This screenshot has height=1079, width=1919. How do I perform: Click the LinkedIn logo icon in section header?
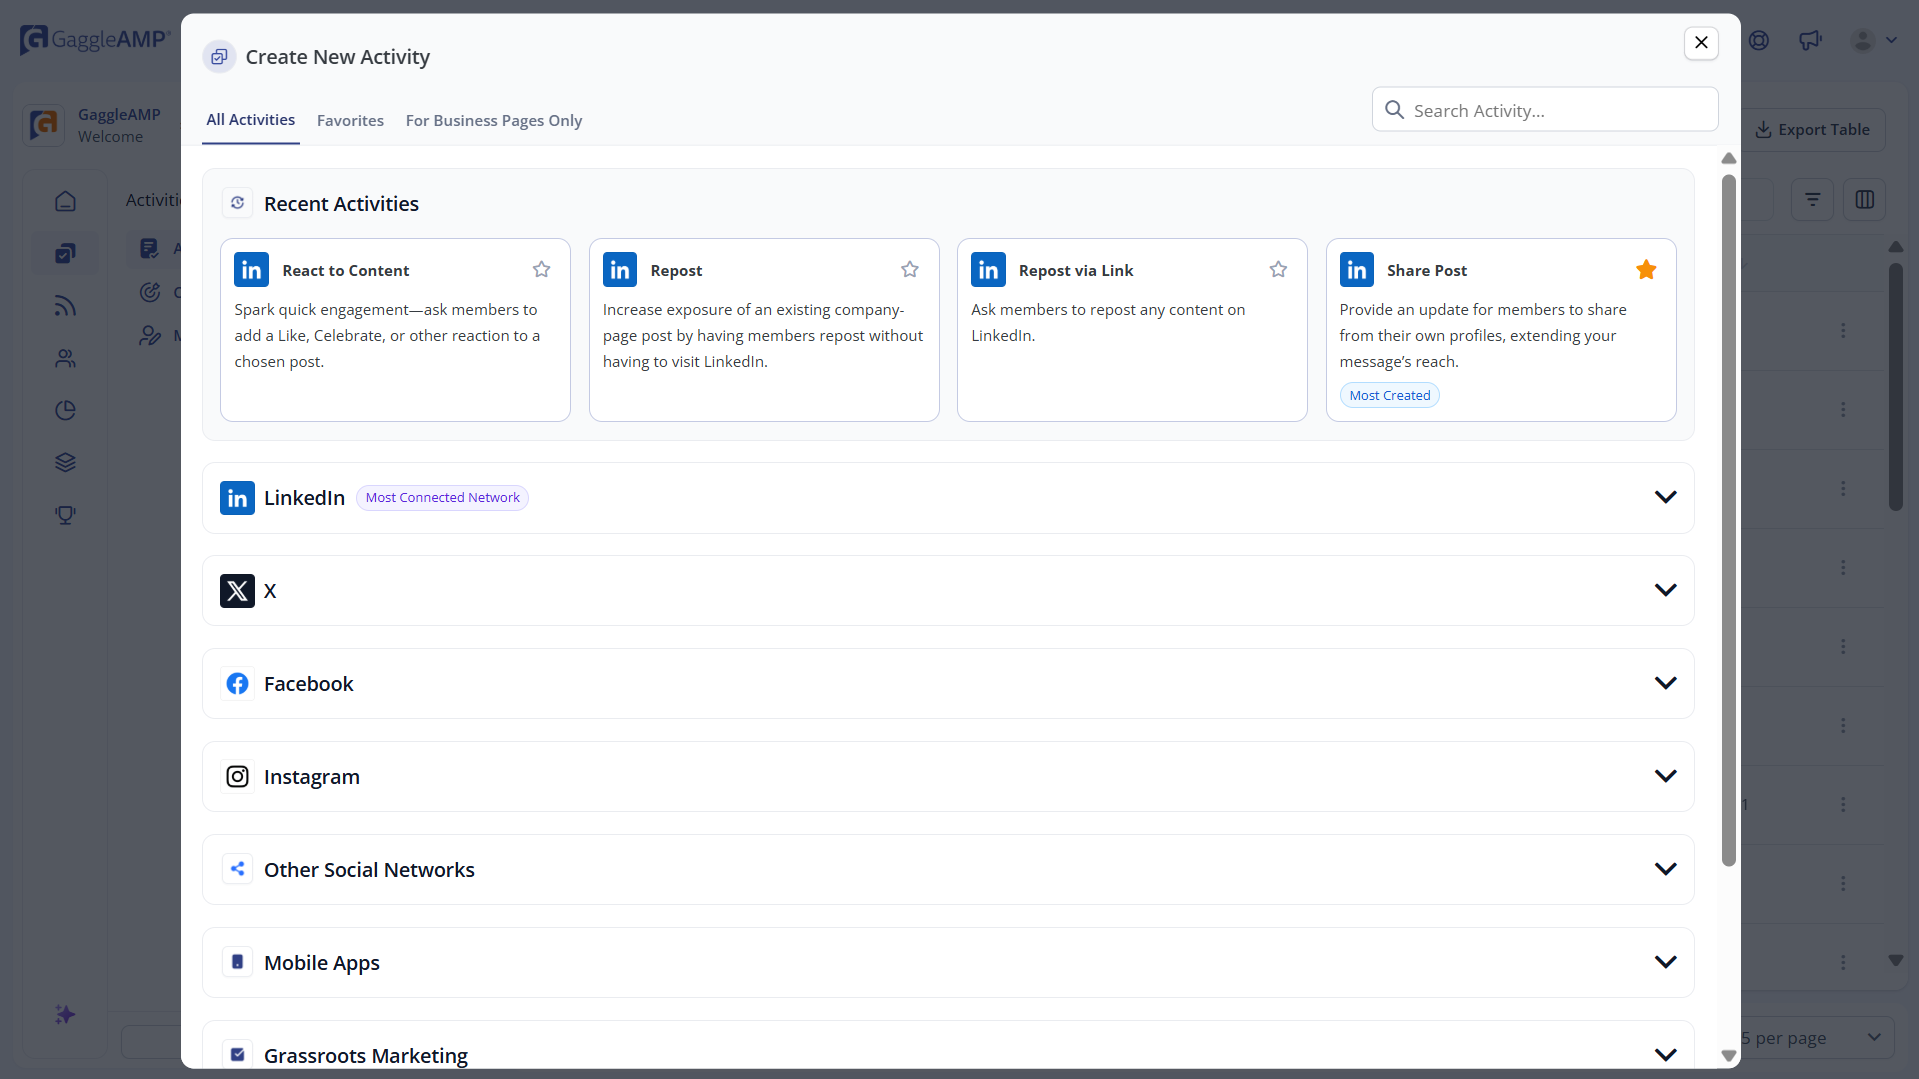(x=237, y=498)
